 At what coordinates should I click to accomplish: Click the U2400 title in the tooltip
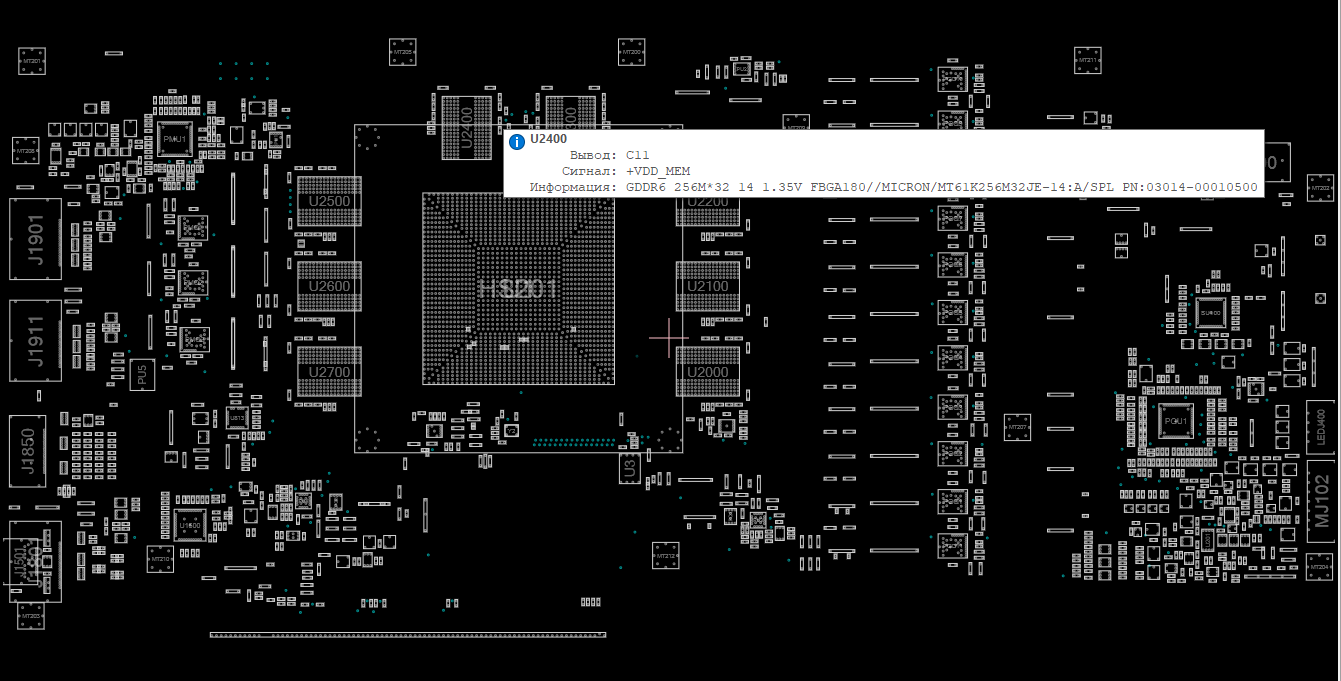(x=548, y=139)
